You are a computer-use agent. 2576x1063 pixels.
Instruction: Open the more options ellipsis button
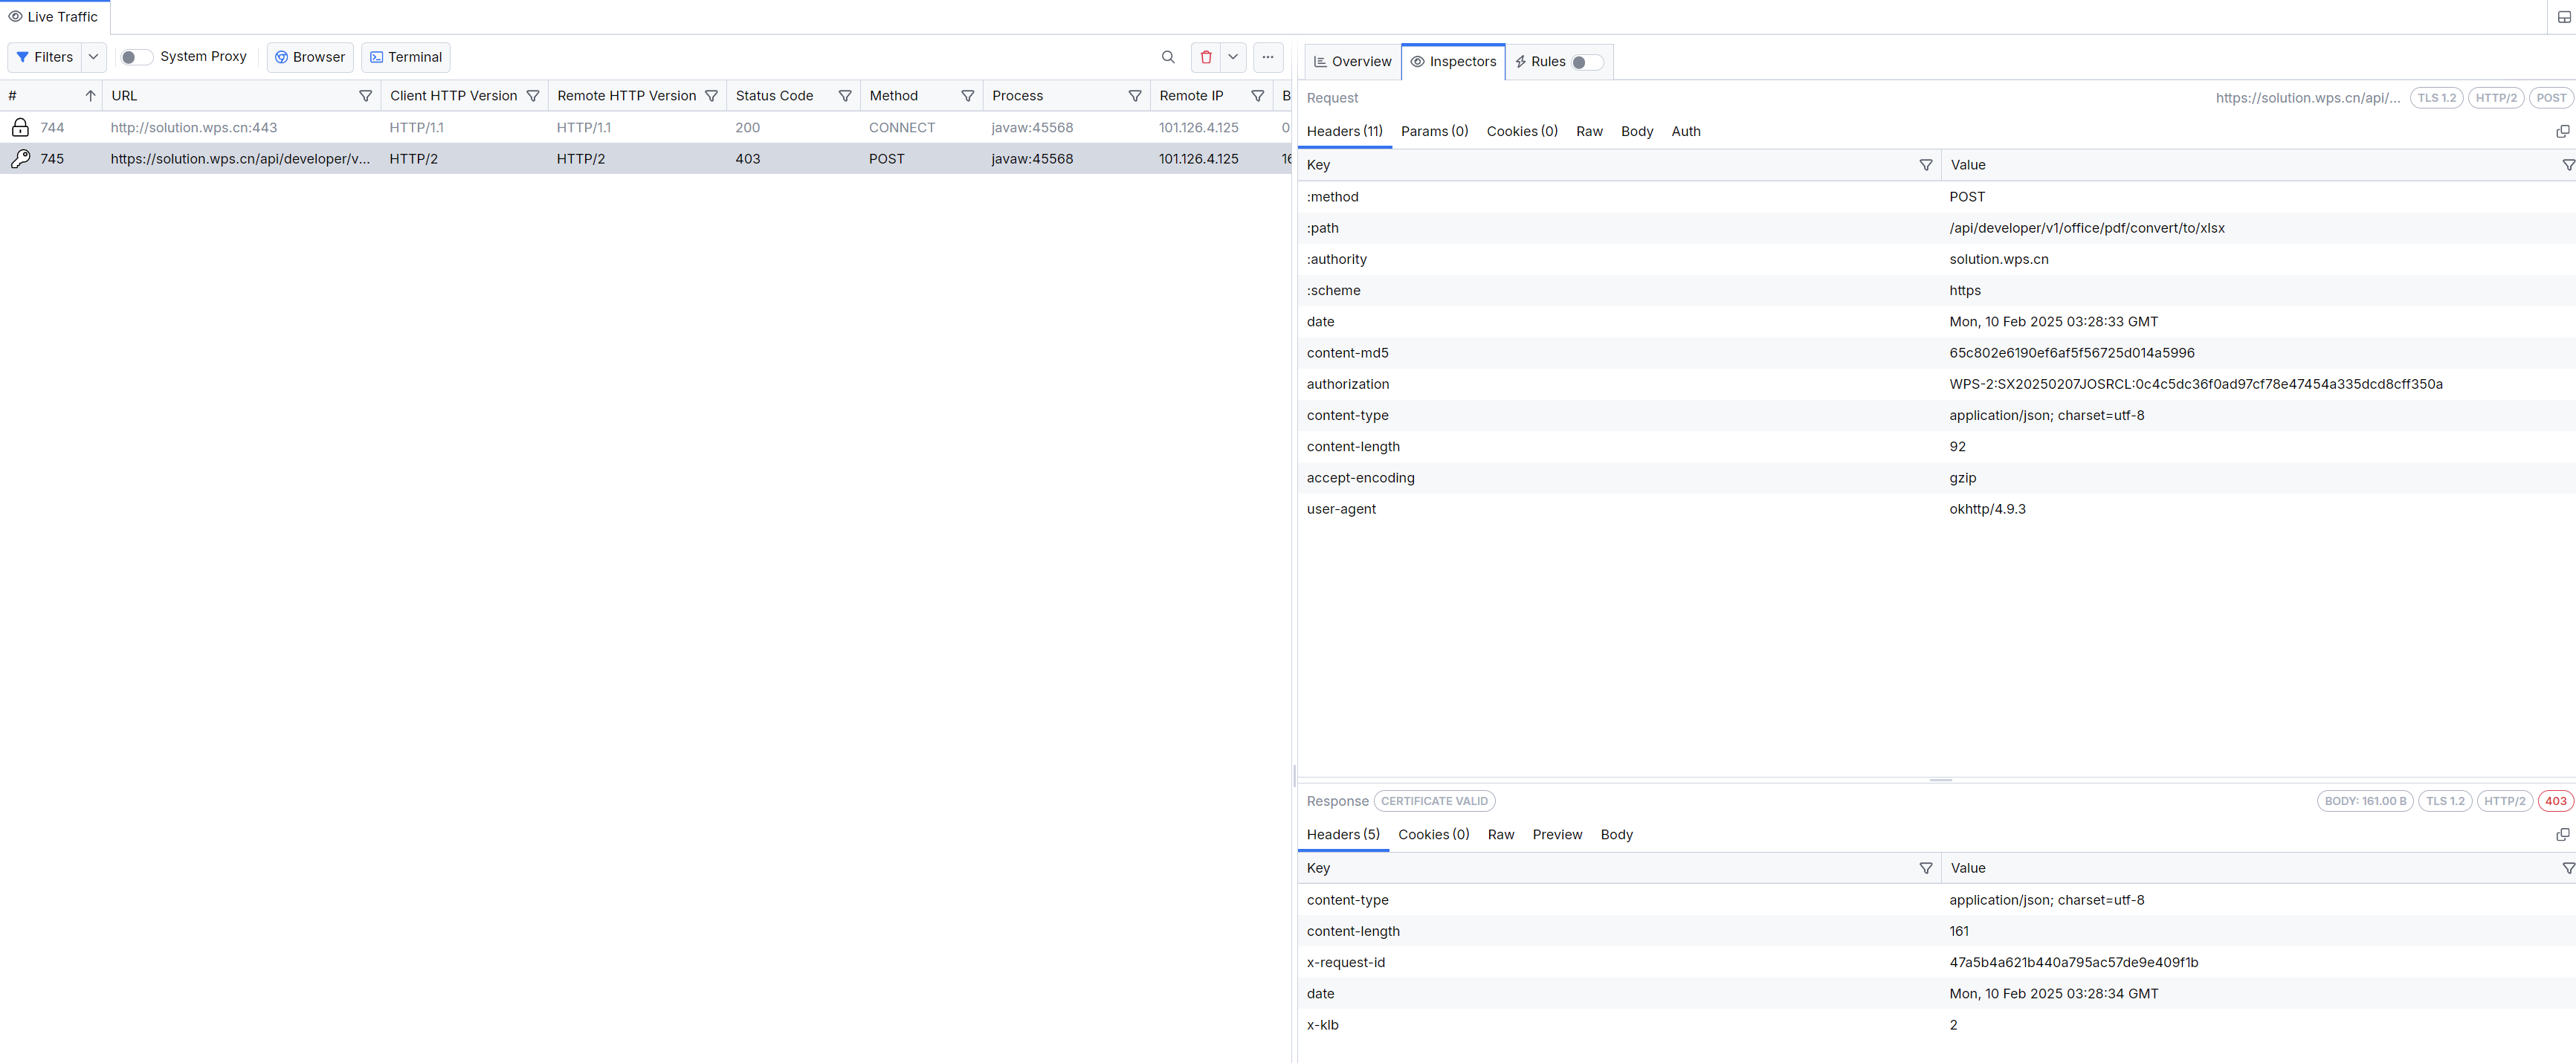pyautogui.click(x=1268, y=57)
